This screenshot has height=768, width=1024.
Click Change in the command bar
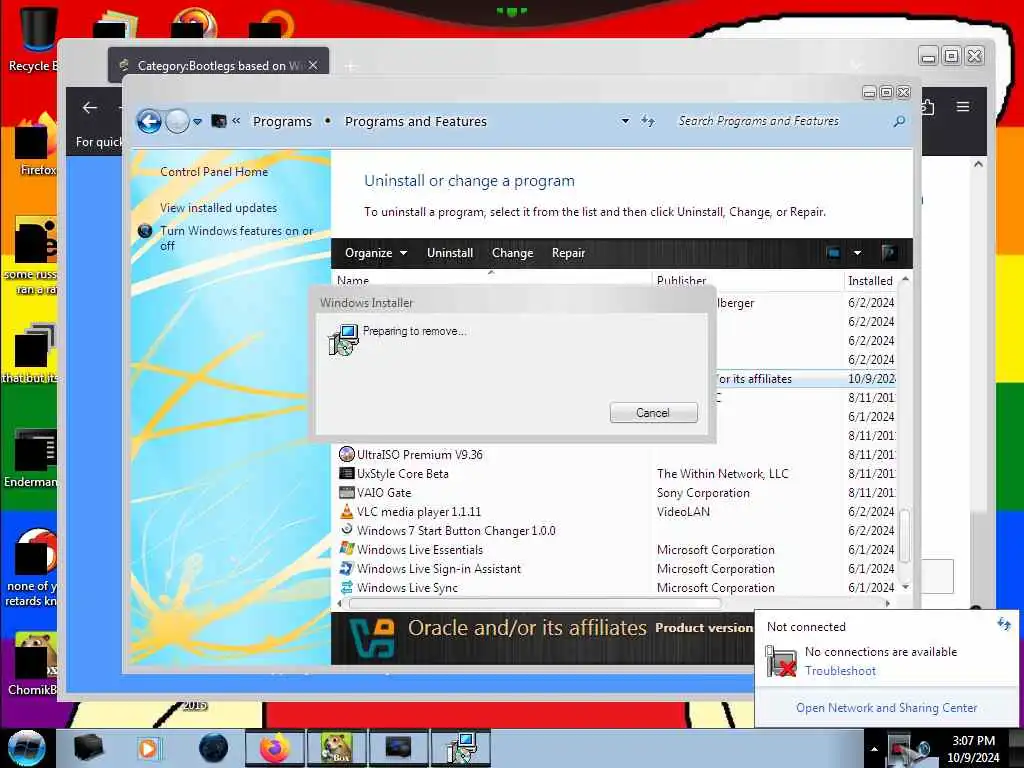[x=513, y=253]
